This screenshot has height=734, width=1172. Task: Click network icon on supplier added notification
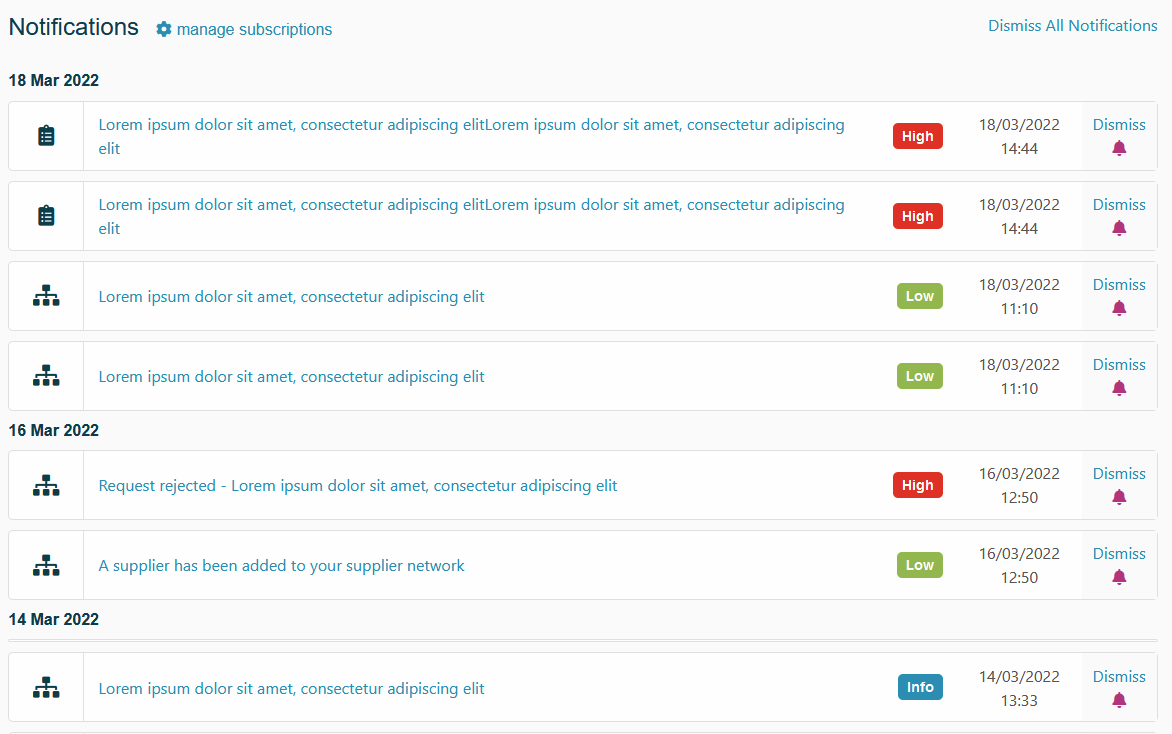click(x=46, y=565)
